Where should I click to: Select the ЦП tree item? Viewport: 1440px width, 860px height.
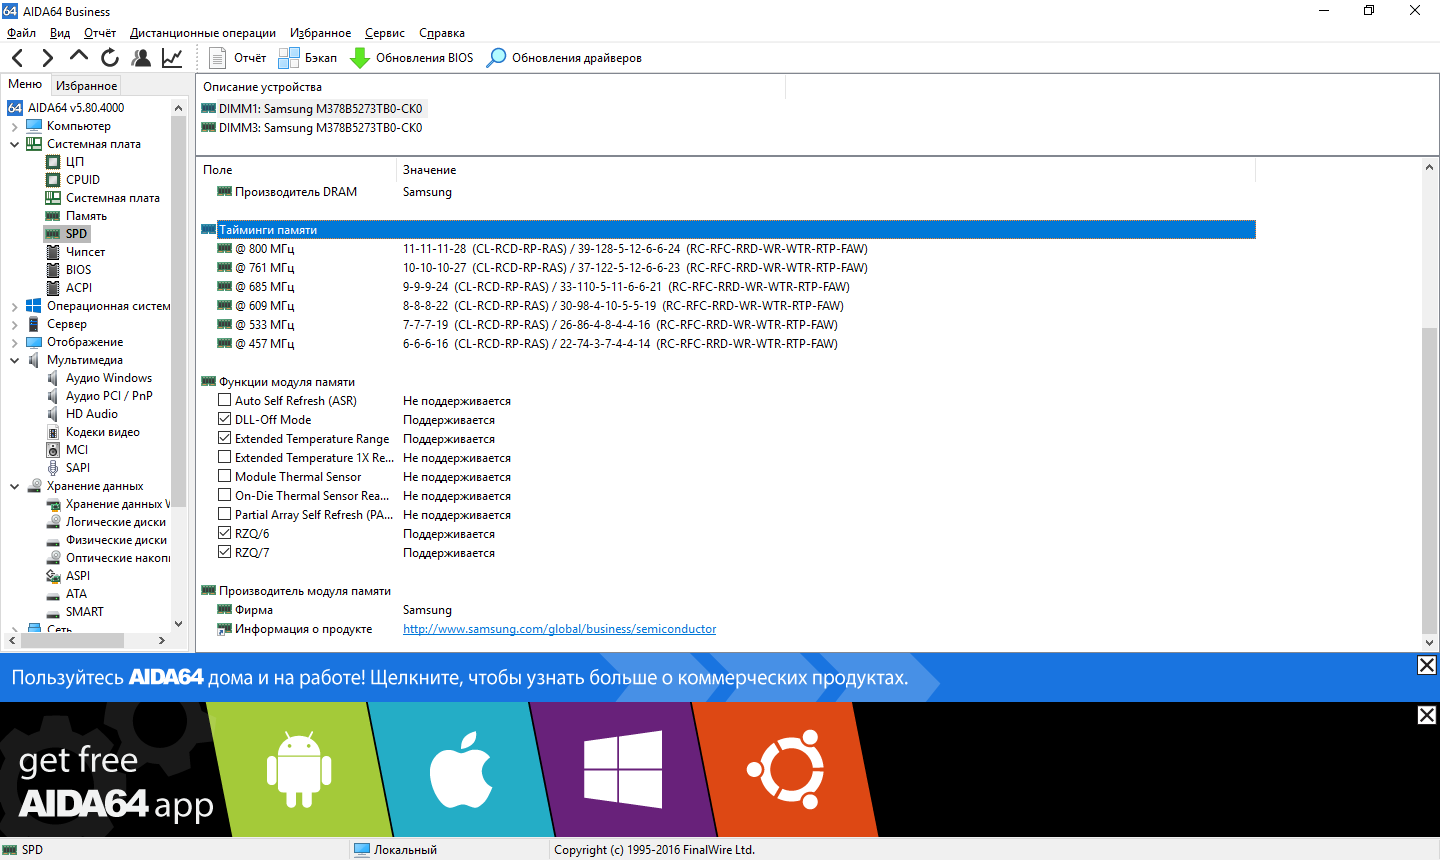coord(75,162)
